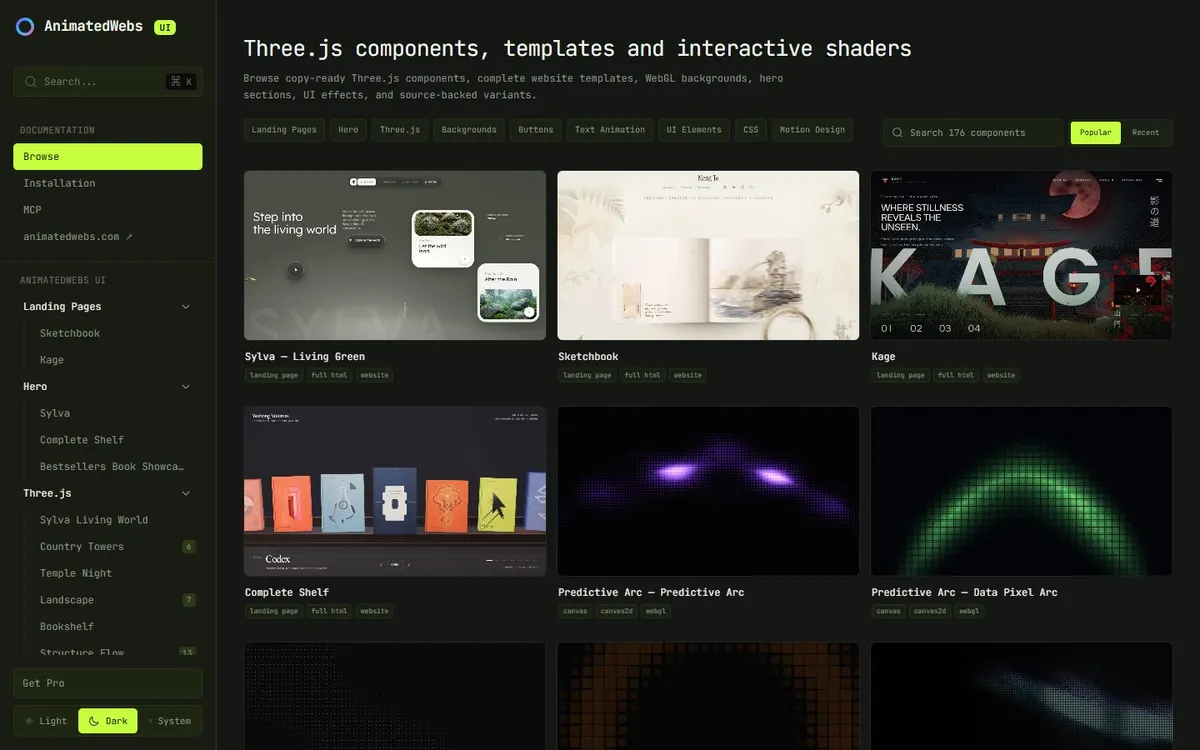Screen dimensions: 1200x750
Task: Filter by CSS tag
Action: point(751,130)
